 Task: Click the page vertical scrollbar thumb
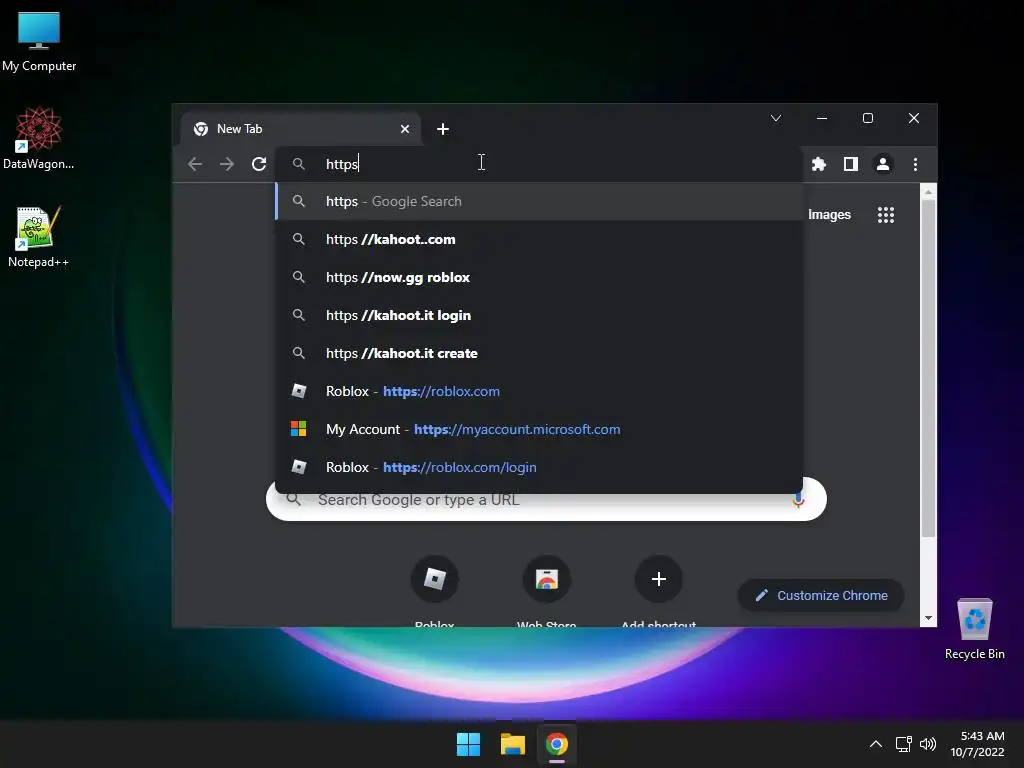coord(928,368)
